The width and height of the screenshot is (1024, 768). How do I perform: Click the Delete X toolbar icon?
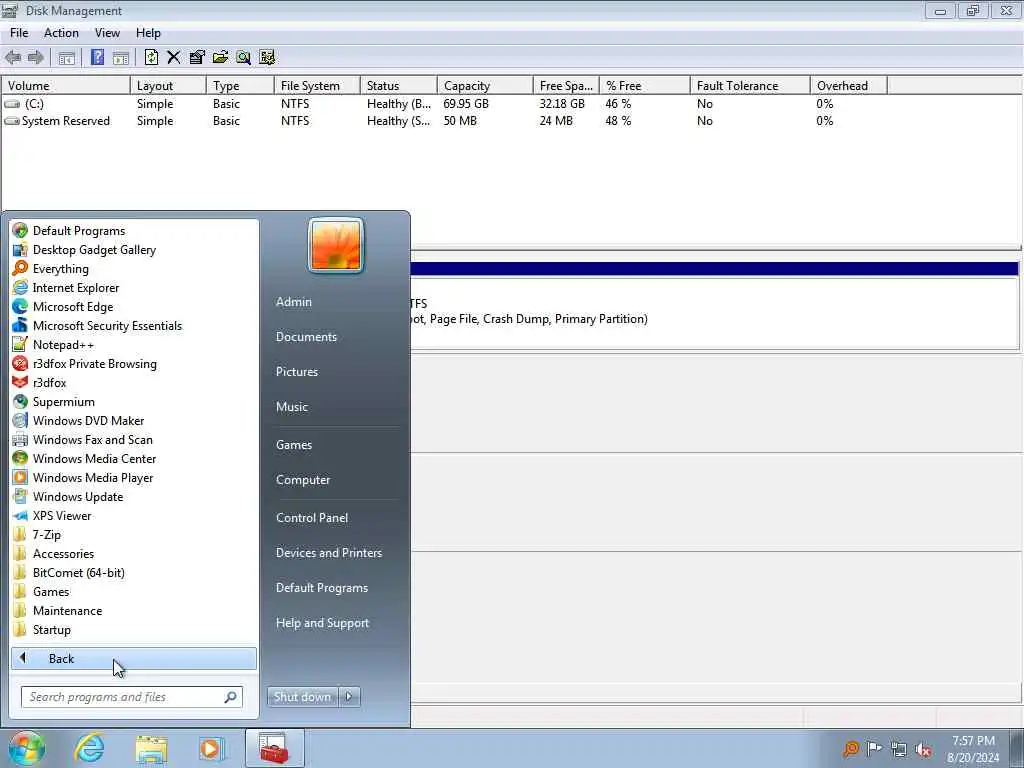(173, 57)
